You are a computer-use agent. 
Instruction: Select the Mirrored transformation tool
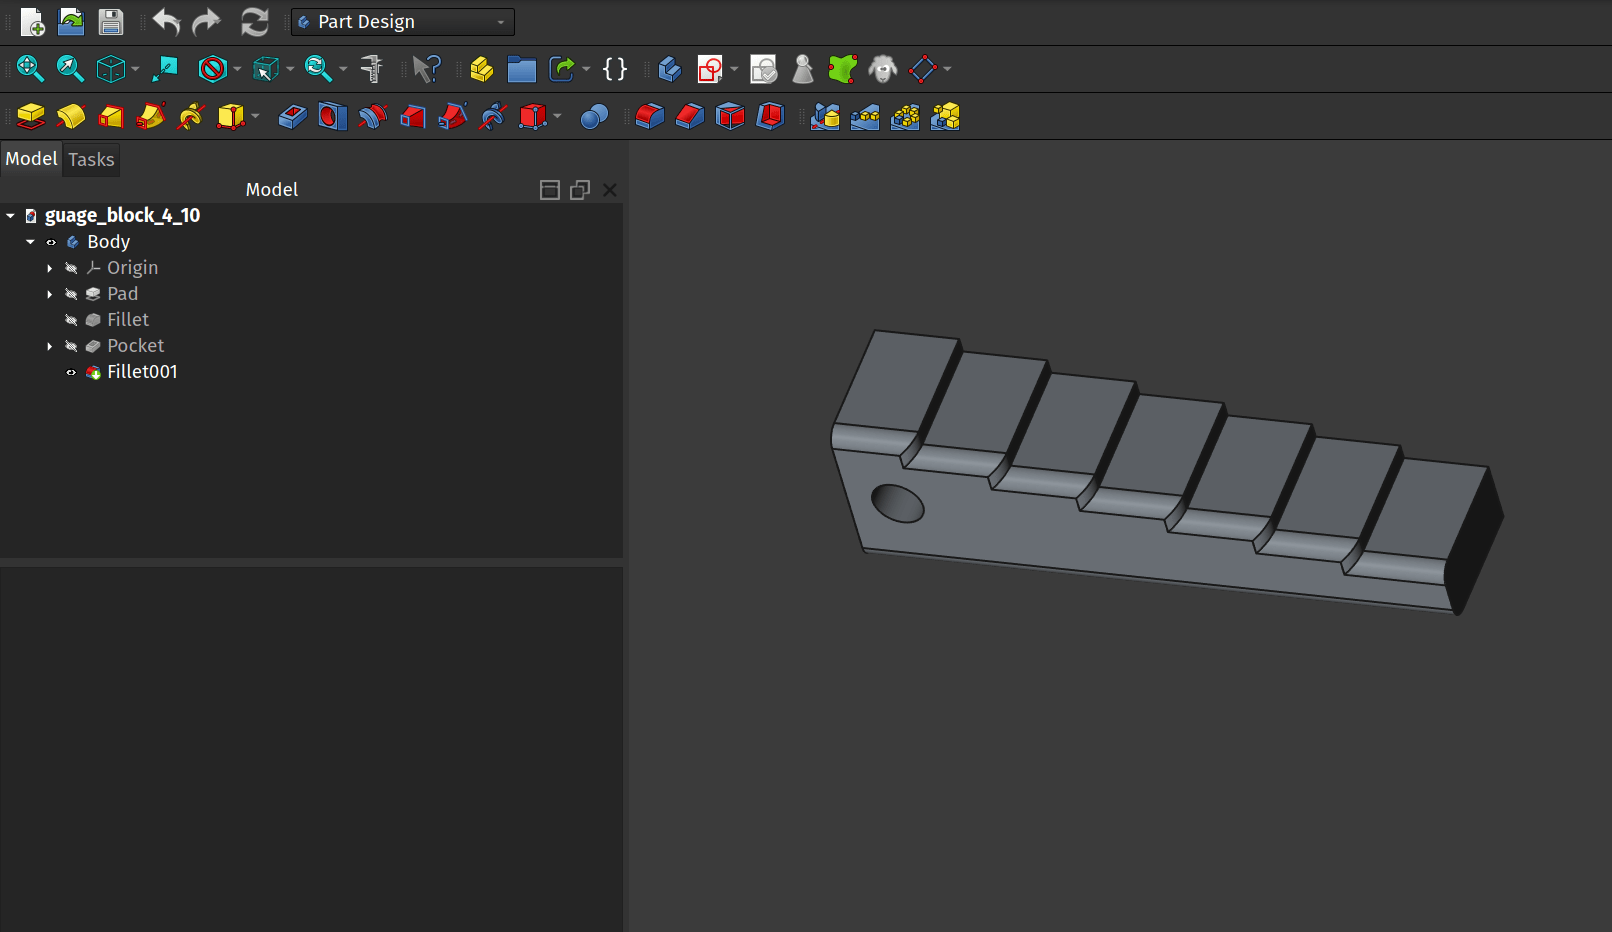[x=825, y=116]
